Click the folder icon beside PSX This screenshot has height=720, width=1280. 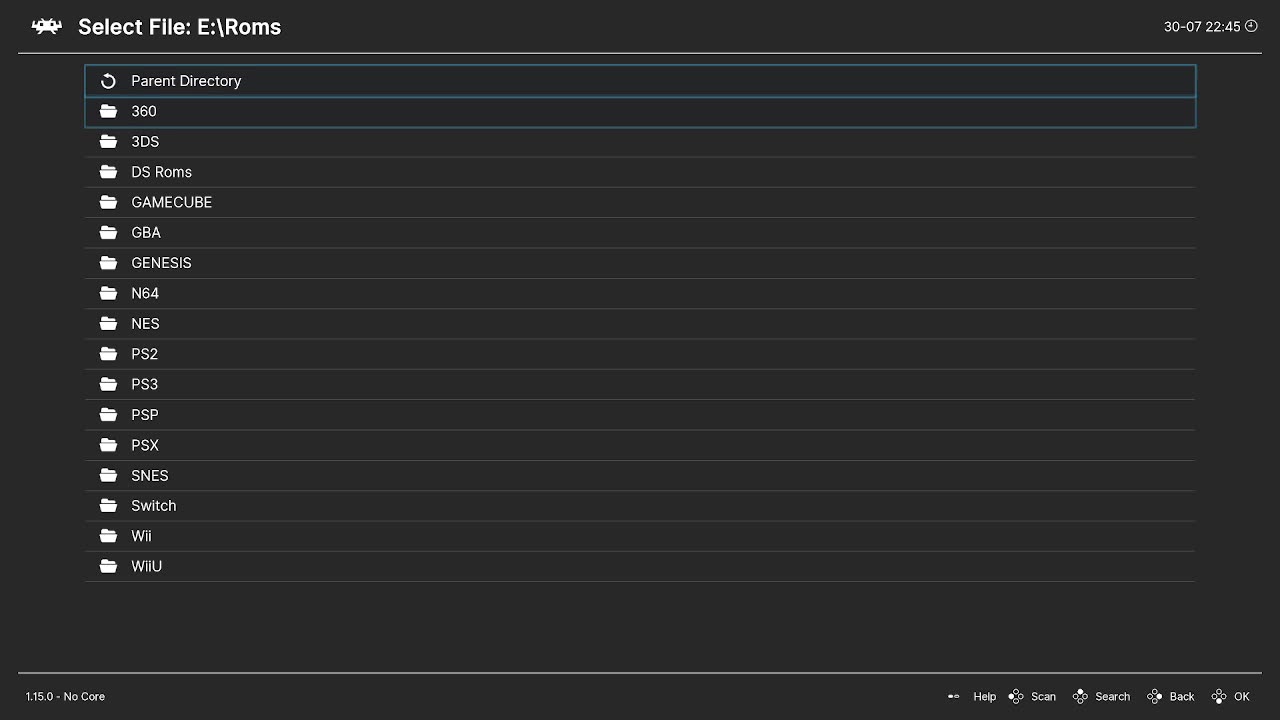click(108, 445)
